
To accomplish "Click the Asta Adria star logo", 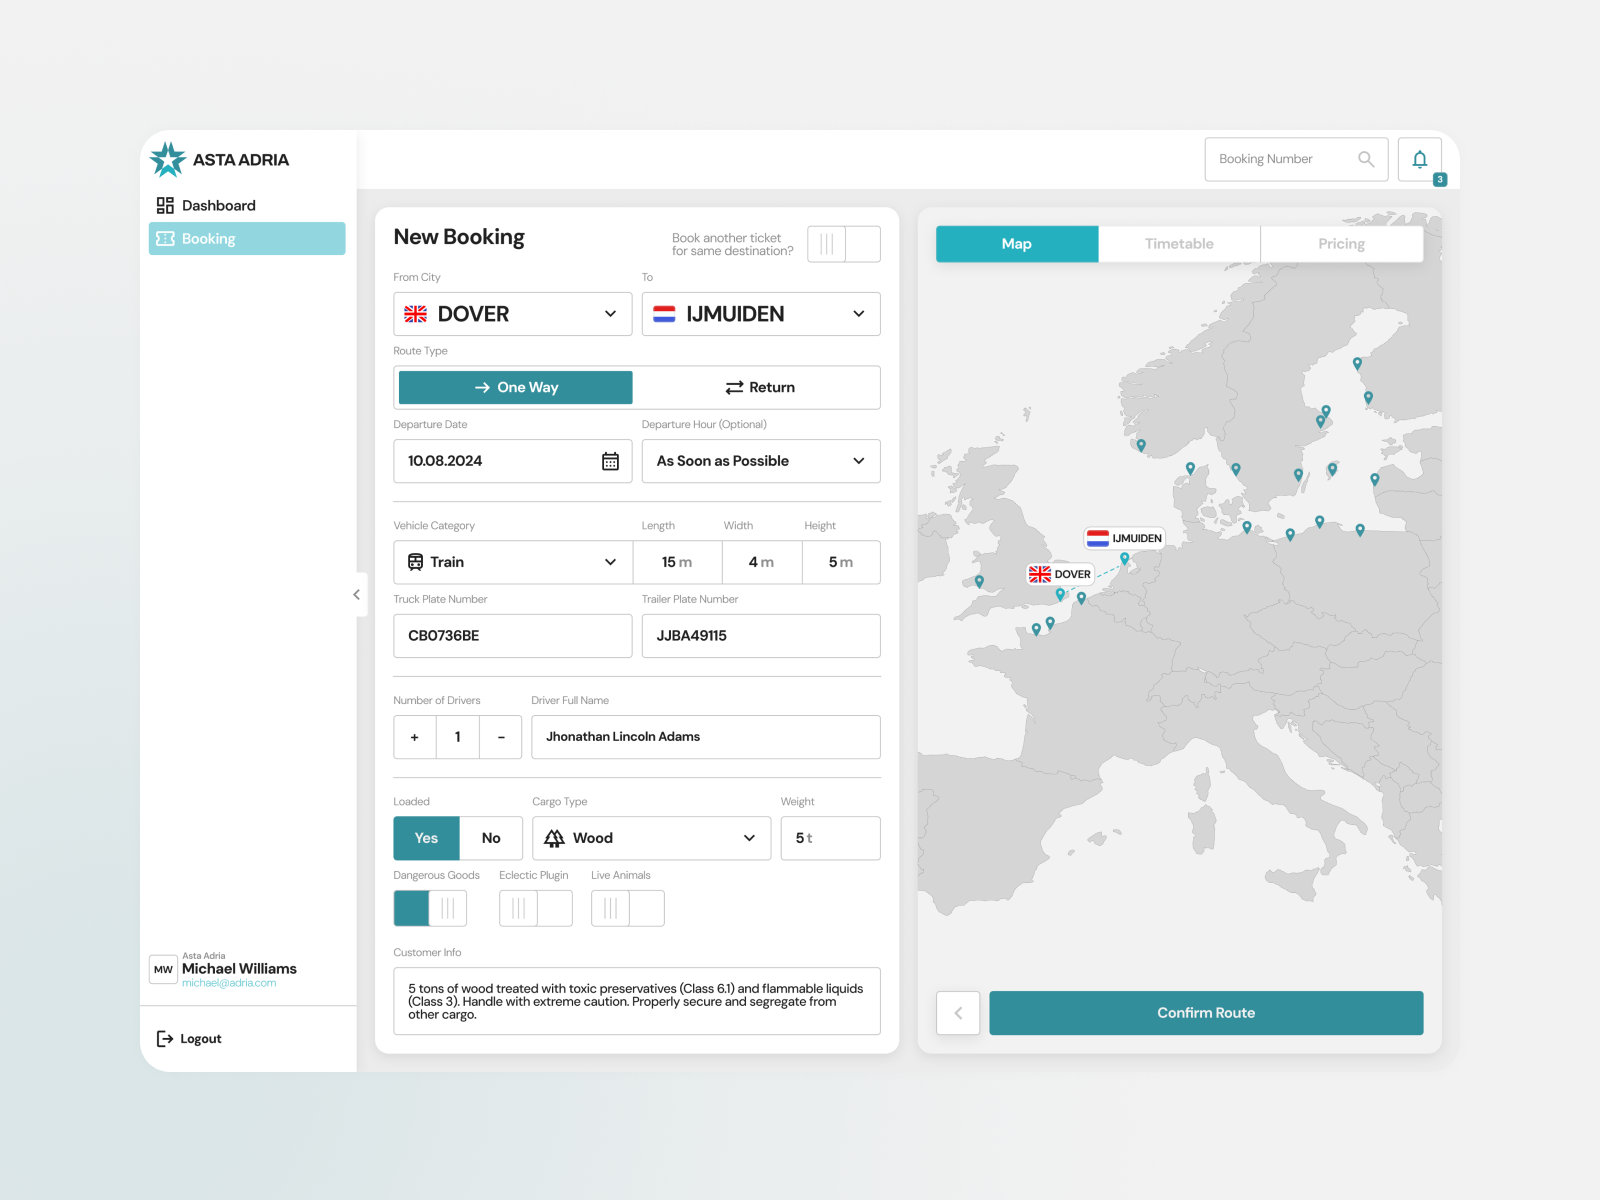I will coord(167,159).
